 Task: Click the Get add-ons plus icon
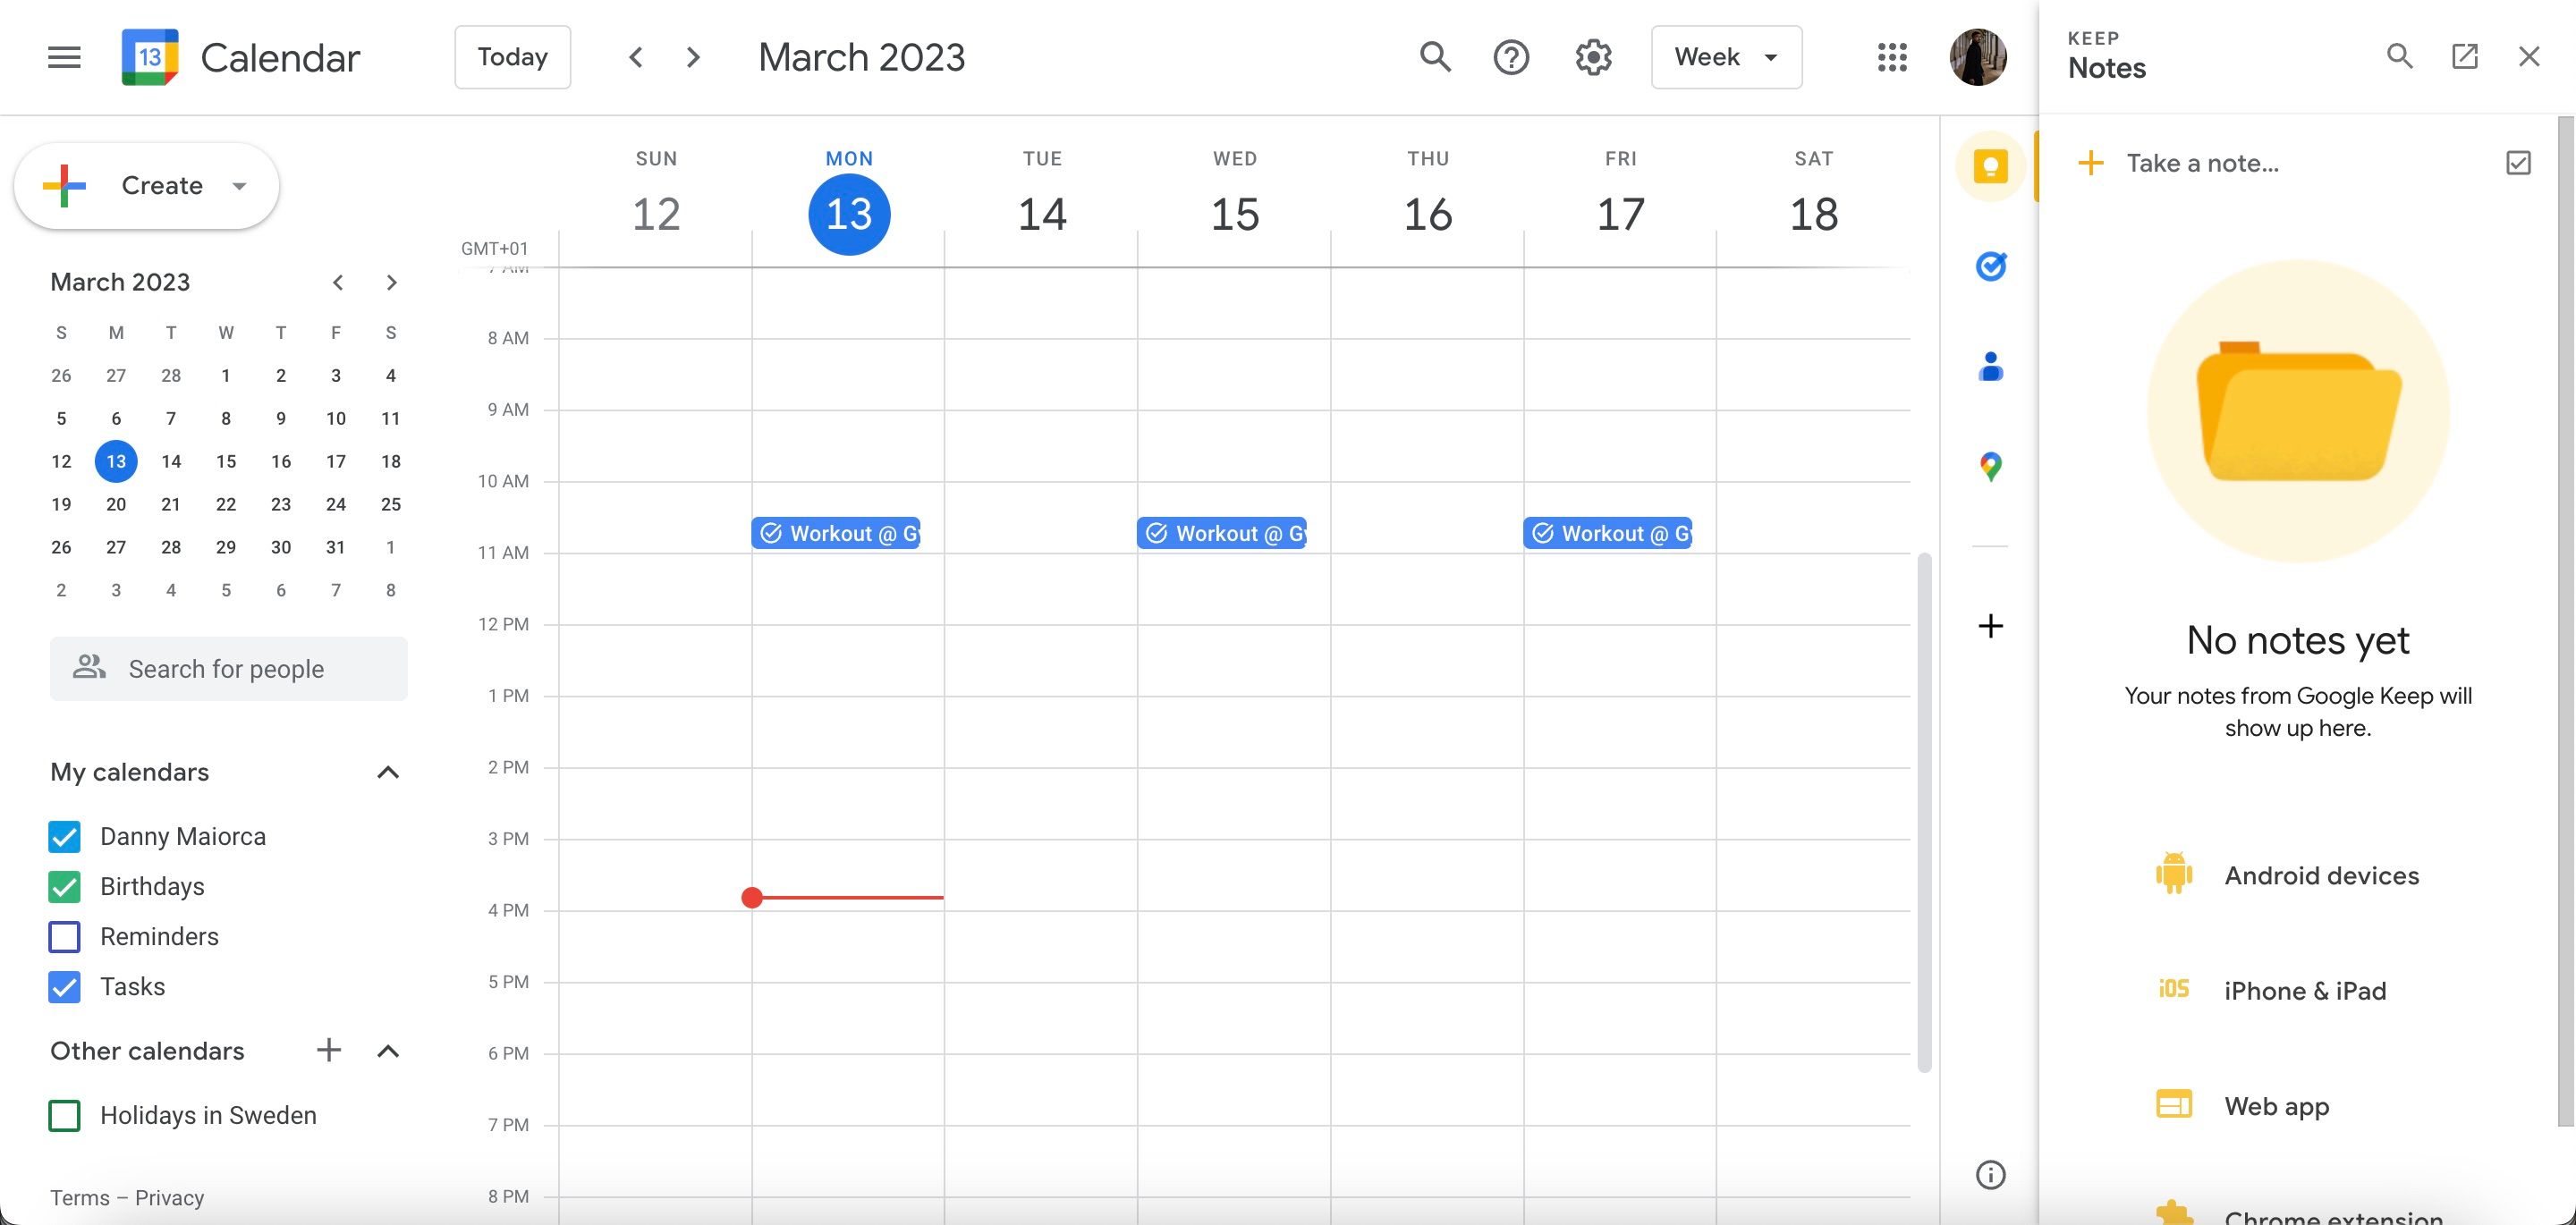pos(1990,625)
